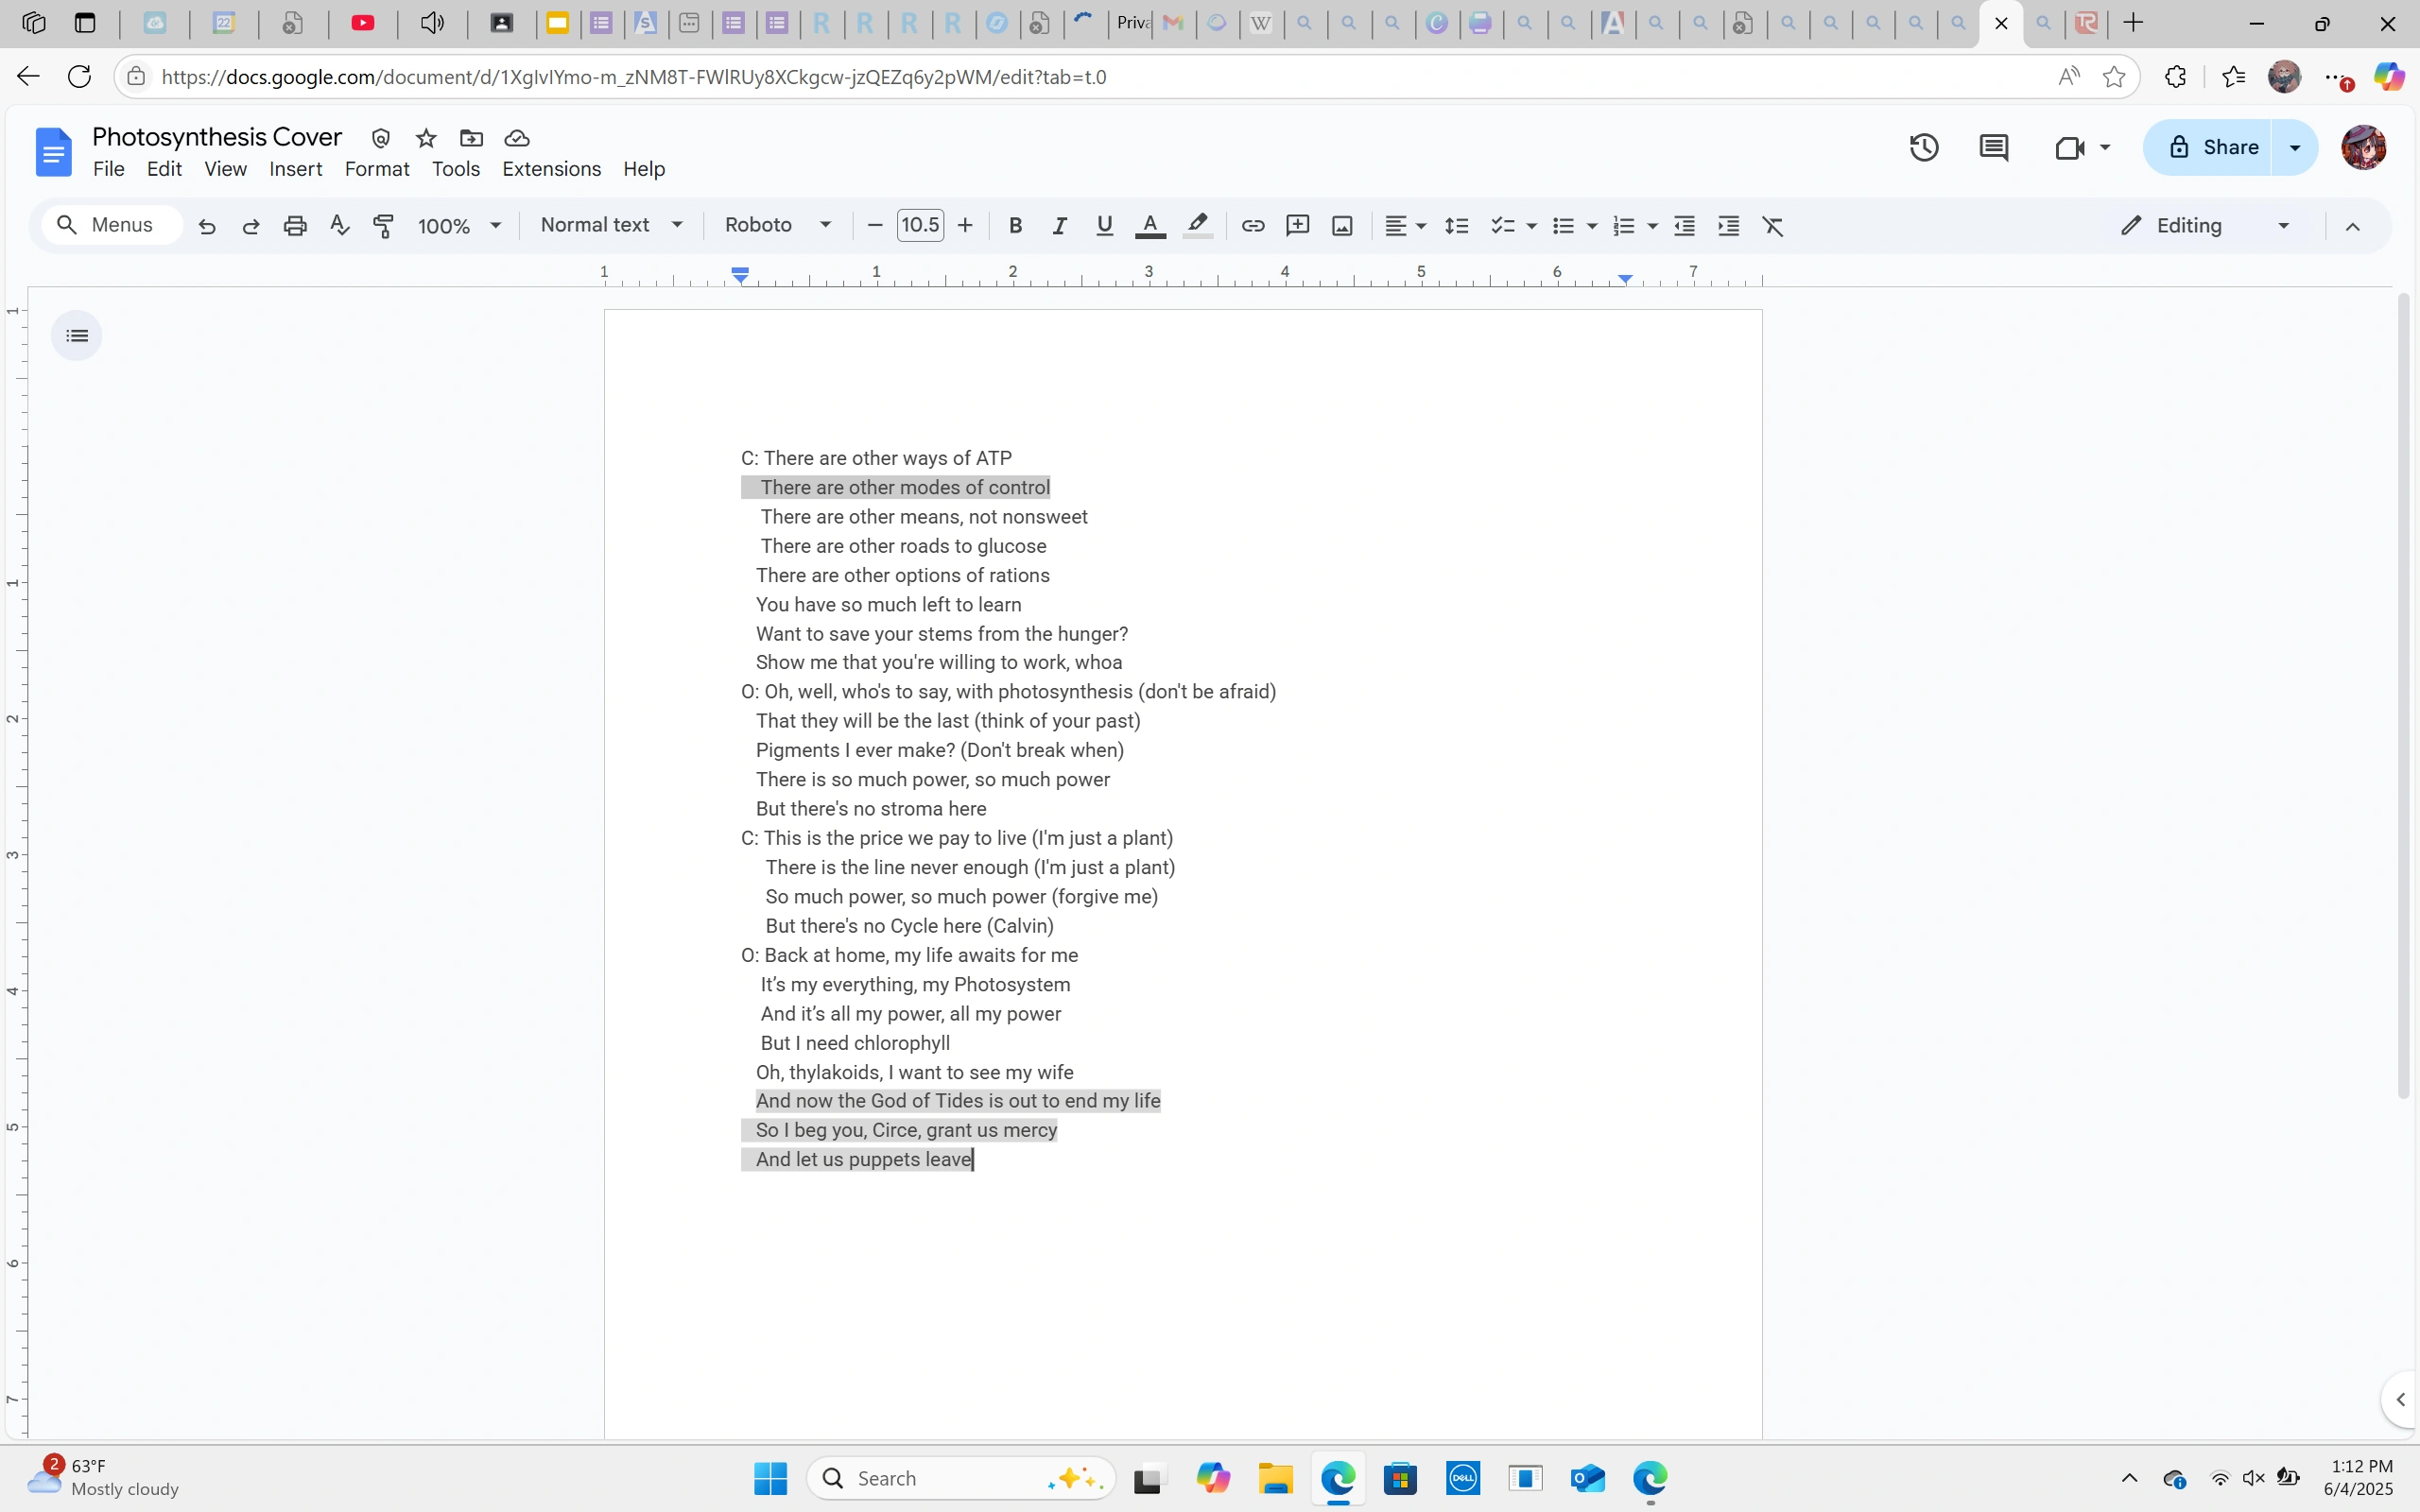
Task: Open the comments panel icon
Action: (1993, 148)
